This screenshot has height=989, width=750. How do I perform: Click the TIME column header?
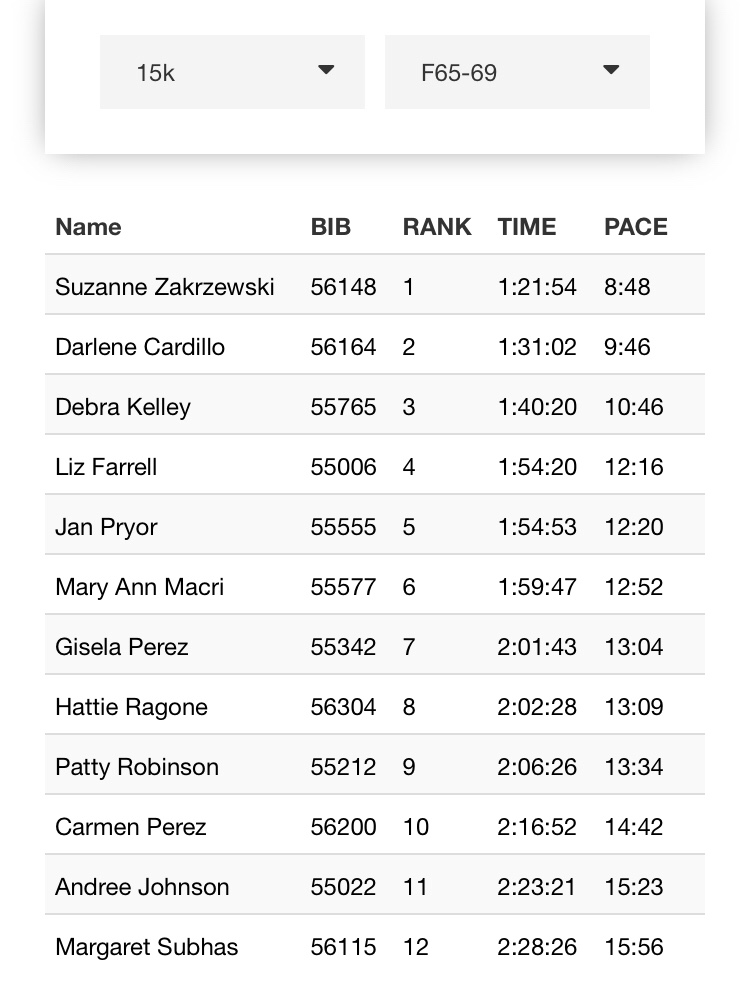(527, 227)
